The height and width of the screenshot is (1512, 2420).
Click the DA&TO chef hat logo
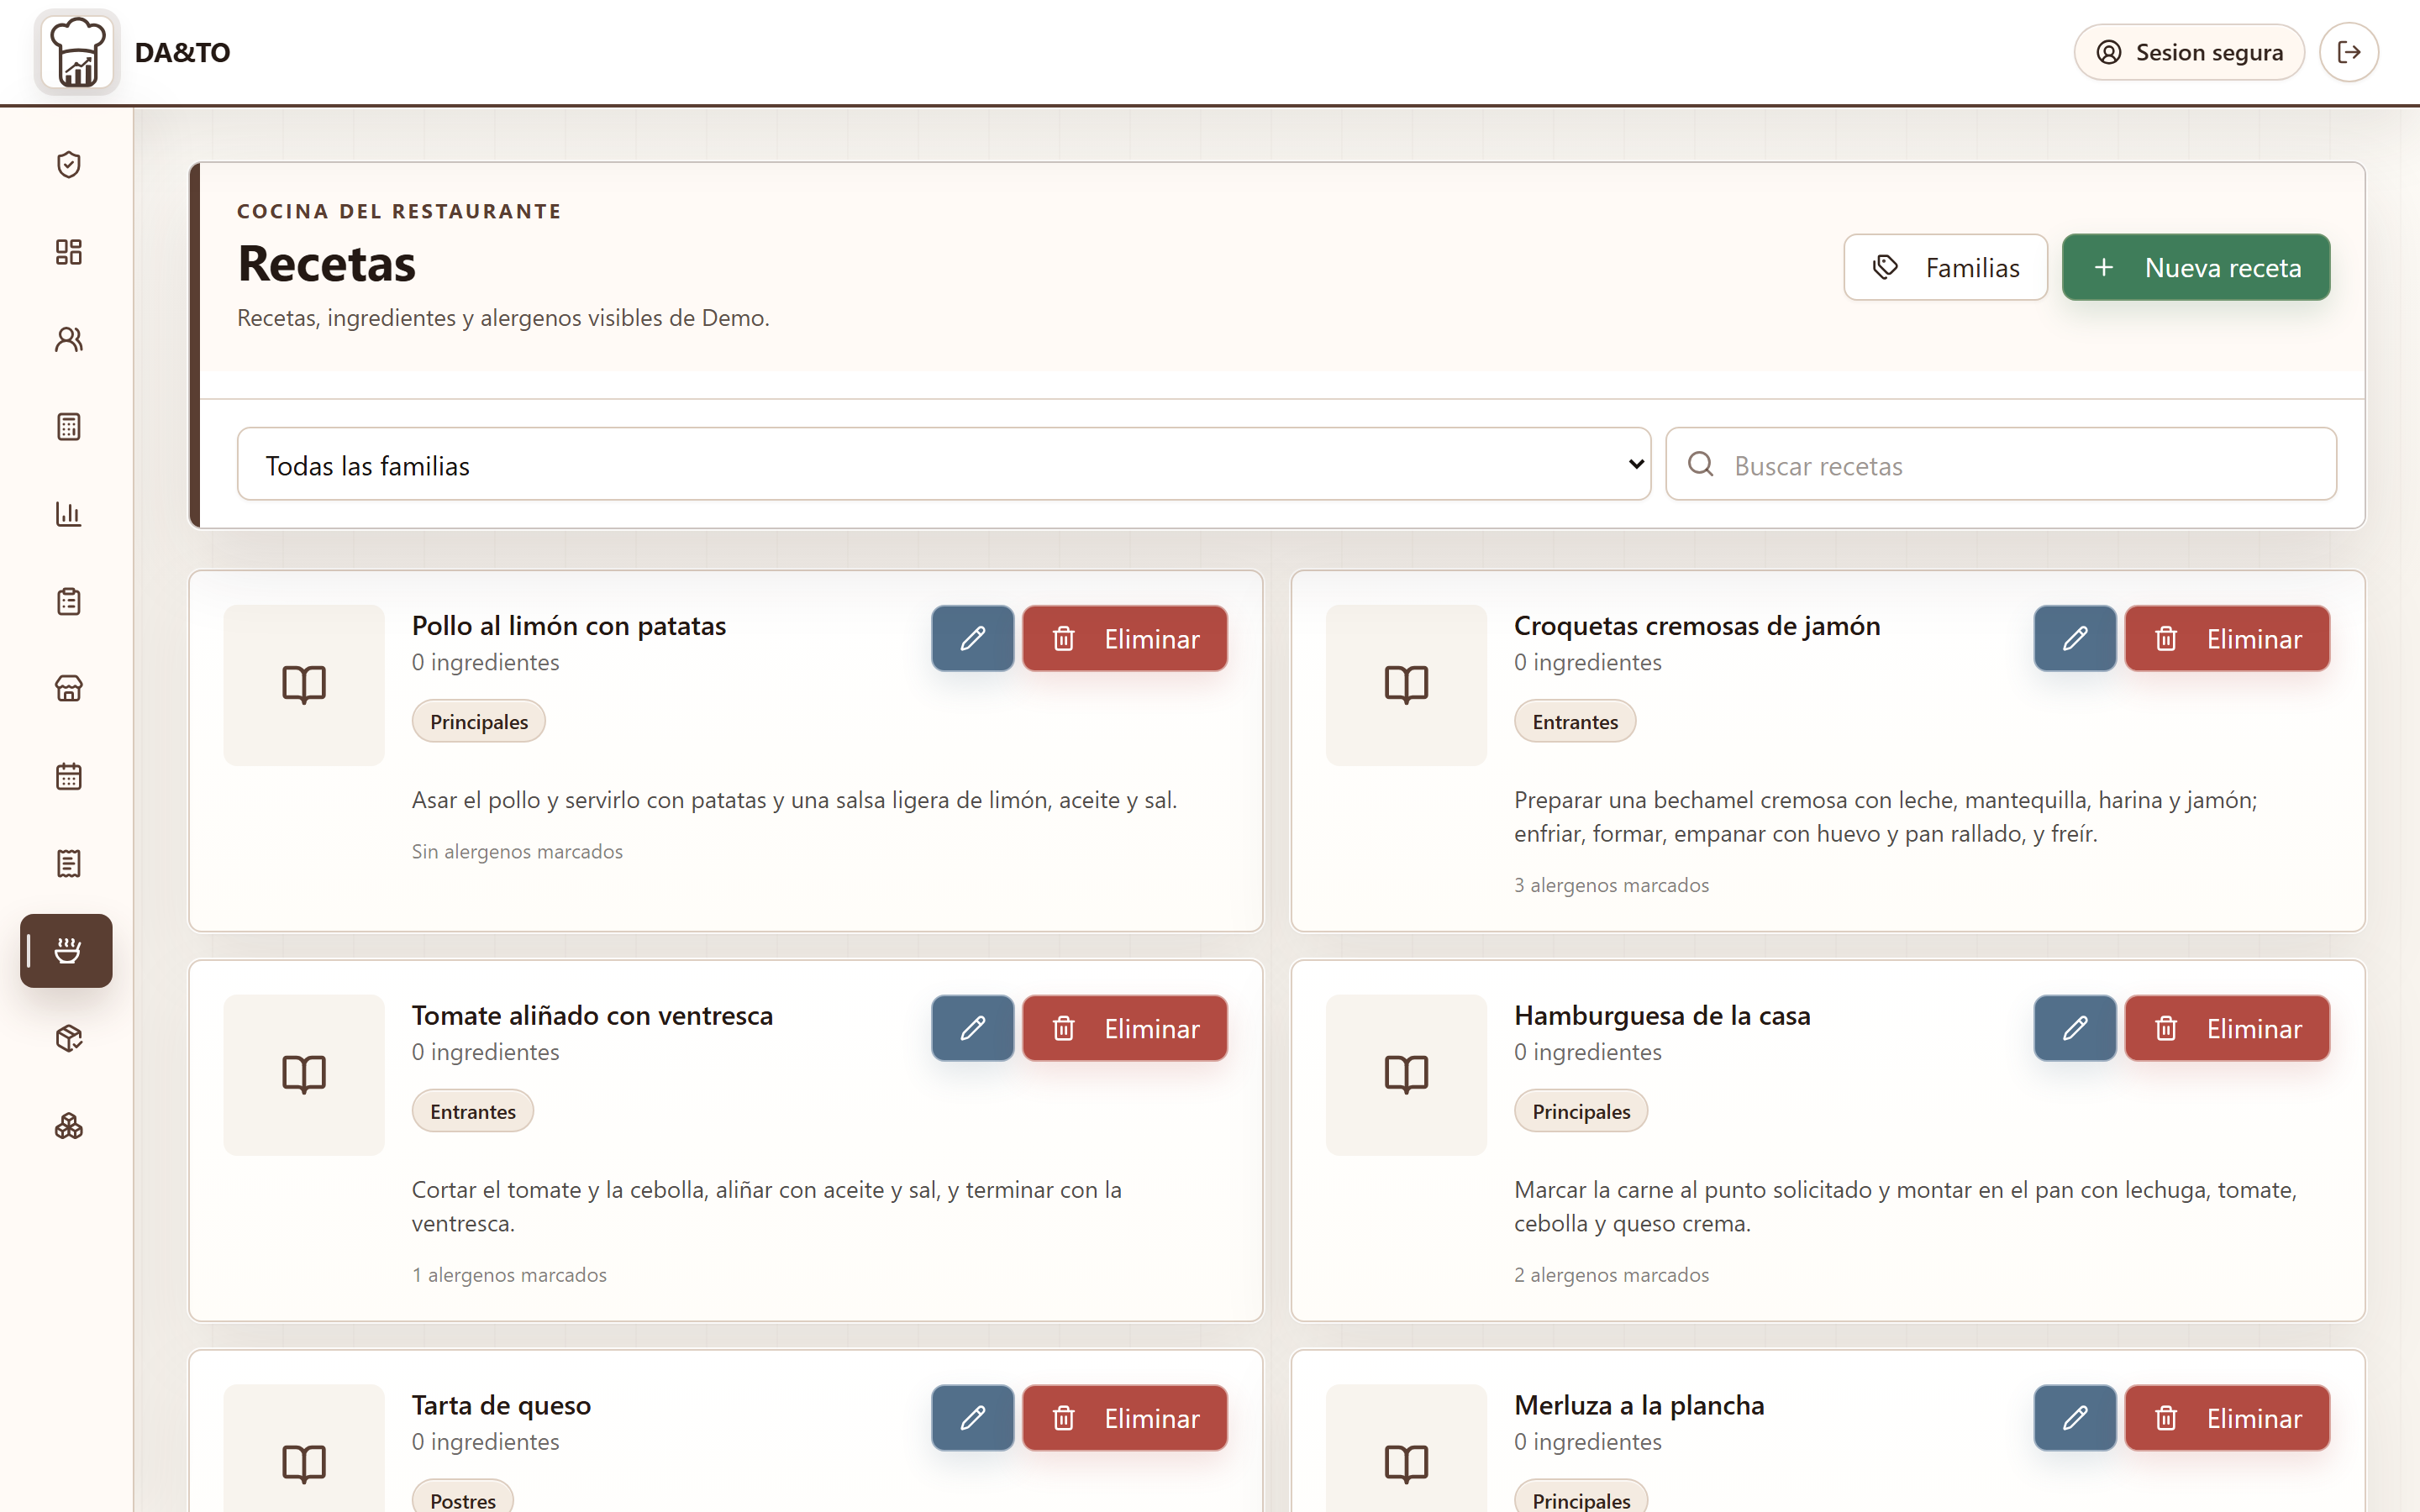[x=77, y=52]
